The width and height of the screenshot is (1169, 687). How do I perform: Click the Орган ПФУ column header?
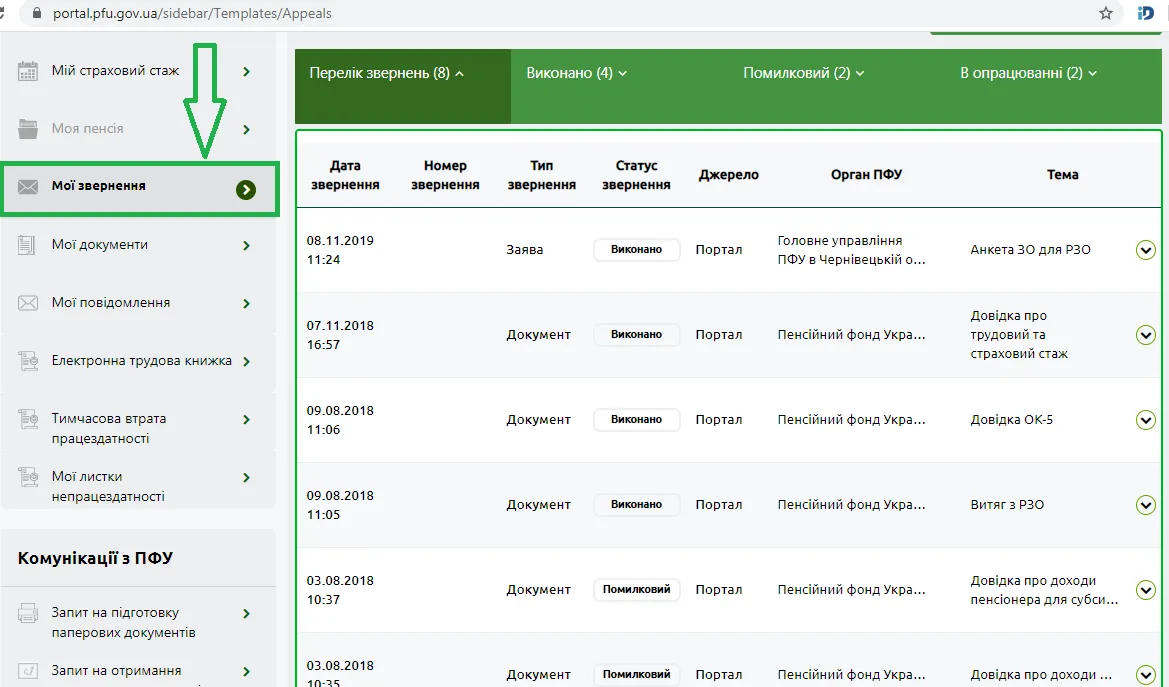(866, 175)
